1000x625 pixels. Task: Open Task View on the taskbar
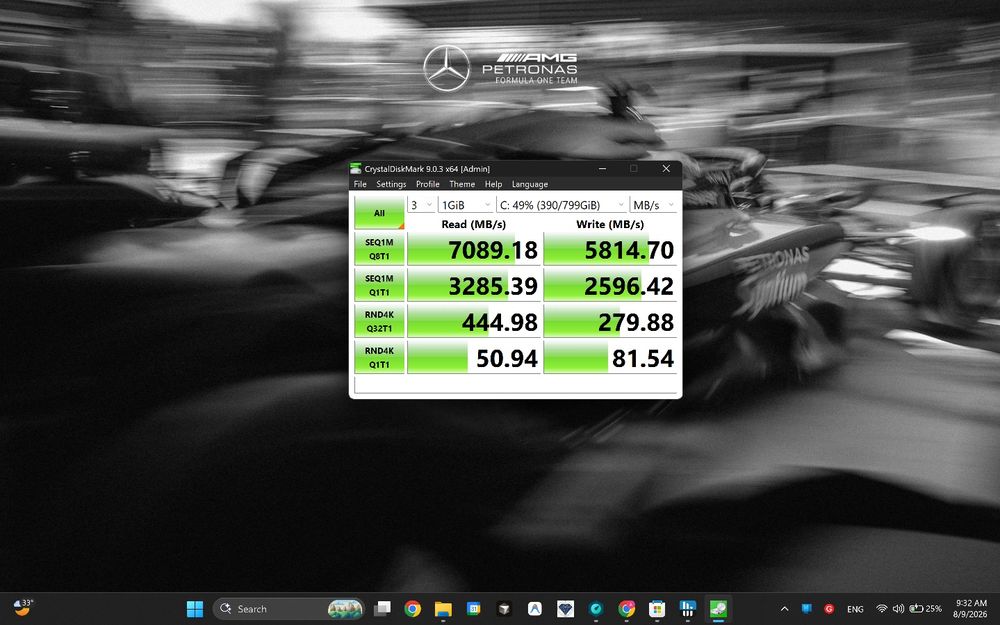point(382,608)
